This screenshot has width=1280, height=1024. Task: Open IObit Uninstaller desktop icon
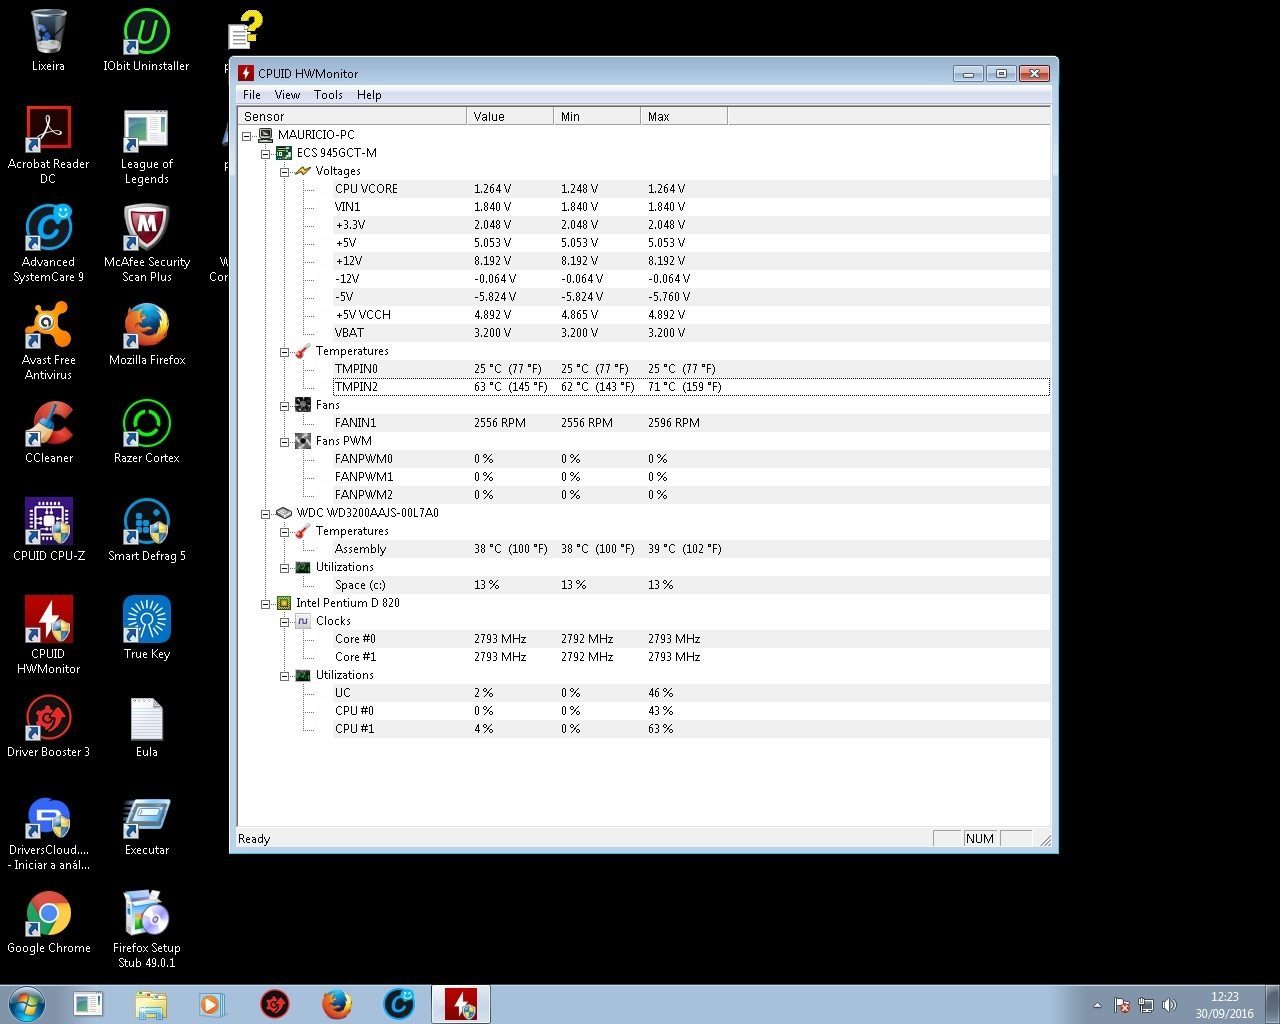(x=146, y=41)
